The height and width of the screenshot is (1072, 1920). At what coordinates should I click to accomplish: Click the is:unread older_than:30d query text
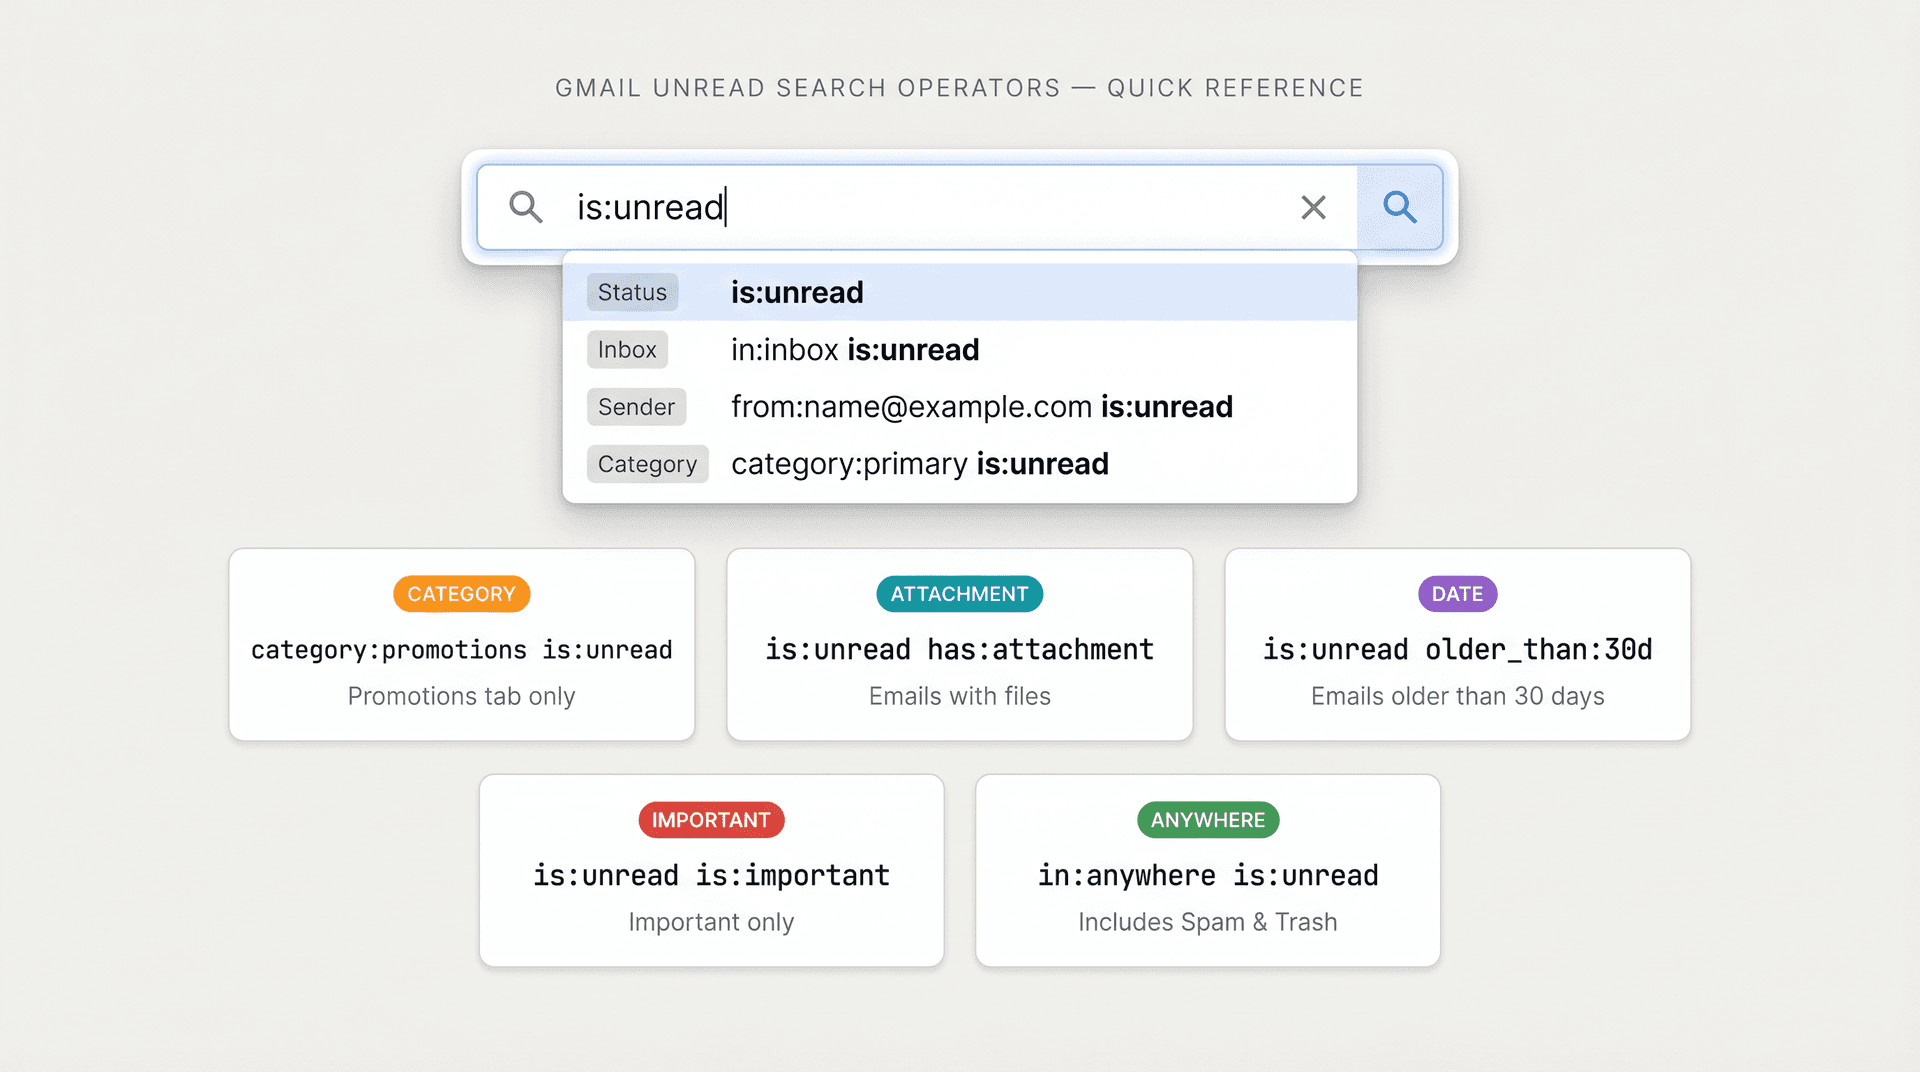1457,649
